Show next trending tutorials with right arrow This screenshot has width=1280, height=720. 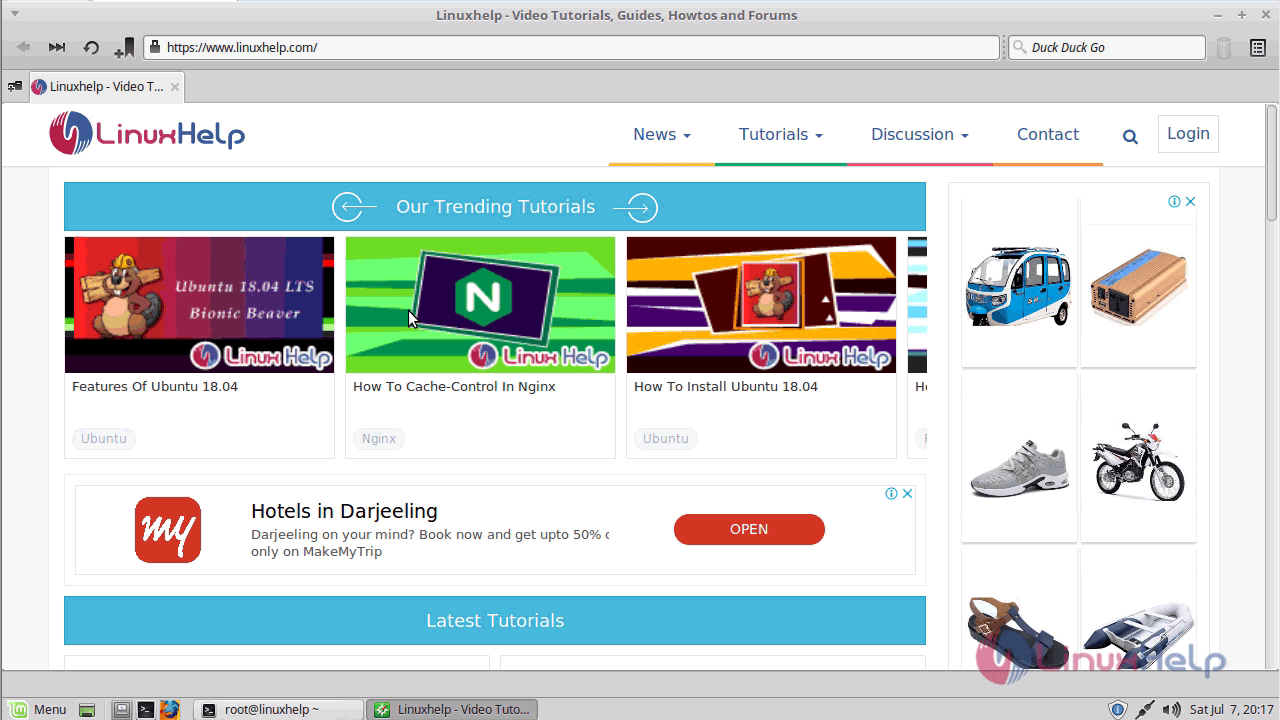point(636,207)
